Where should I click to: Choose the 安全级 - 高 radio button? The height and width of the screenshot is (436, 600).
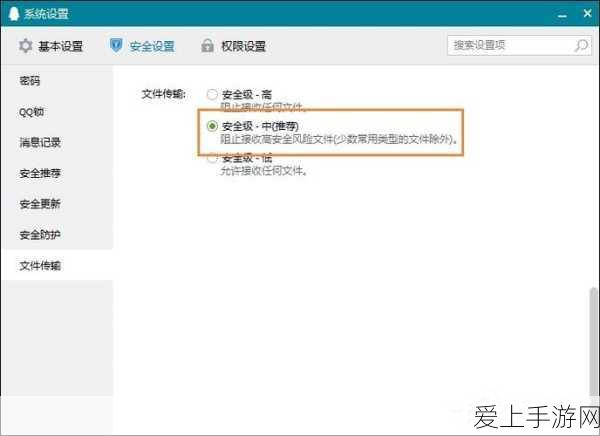coord(212,94)
